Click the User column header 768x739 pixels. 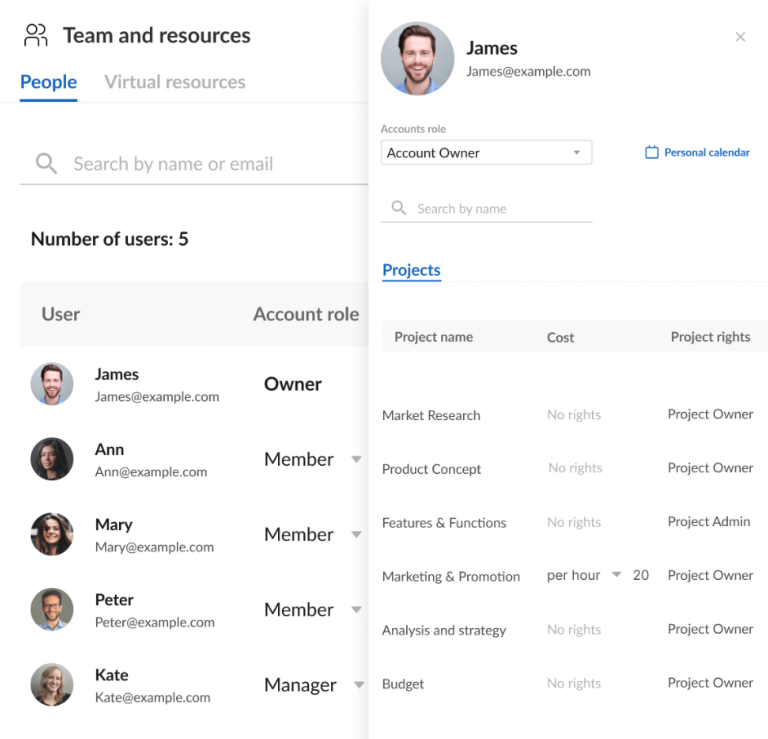click(61, 314)
